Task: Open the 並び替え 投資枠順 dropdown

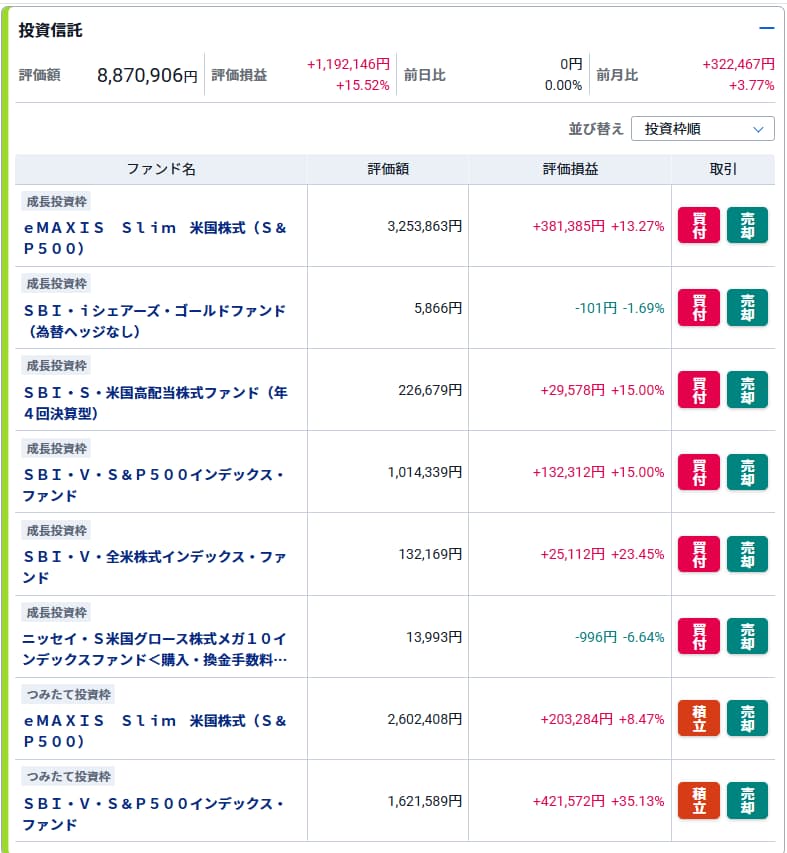Action: [702, 129]
